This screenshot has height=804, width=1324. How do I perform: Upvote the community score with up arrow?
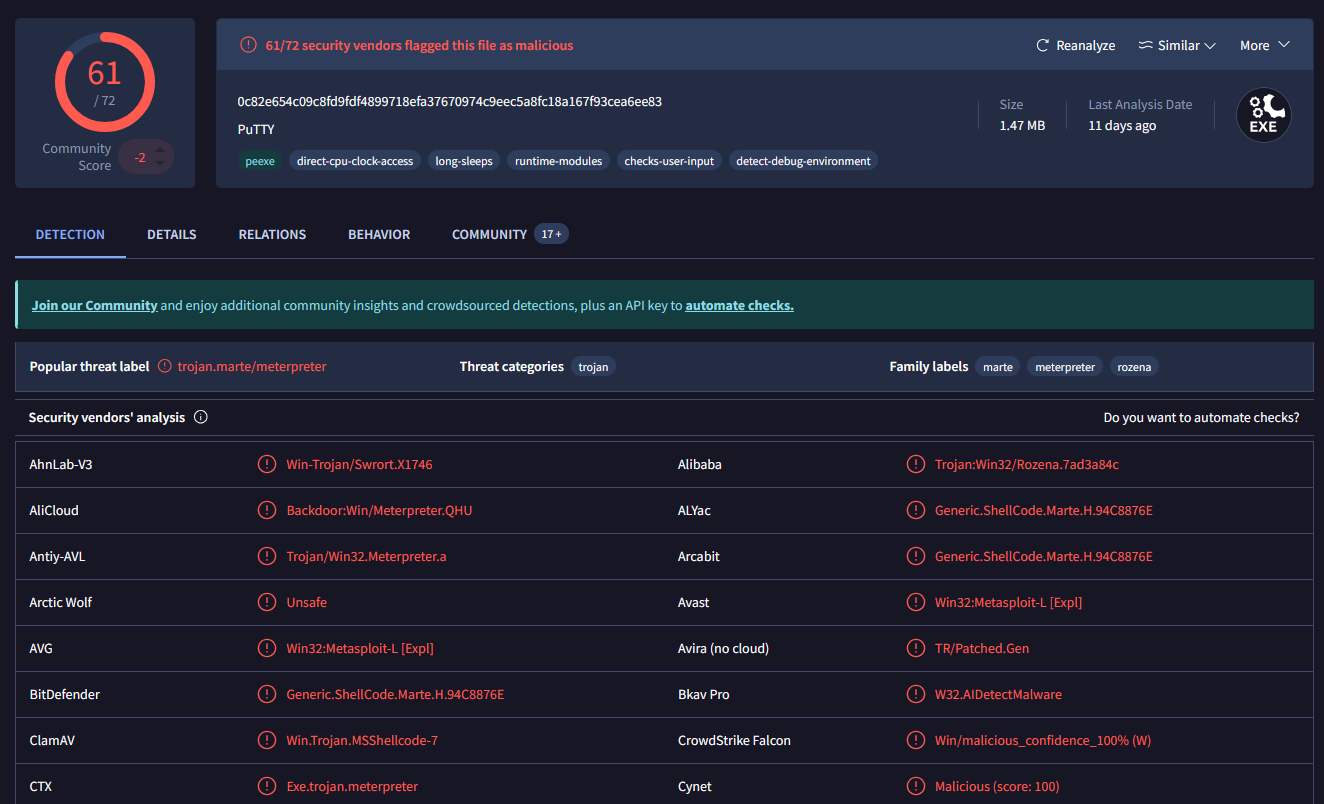(x=161, y=149)
